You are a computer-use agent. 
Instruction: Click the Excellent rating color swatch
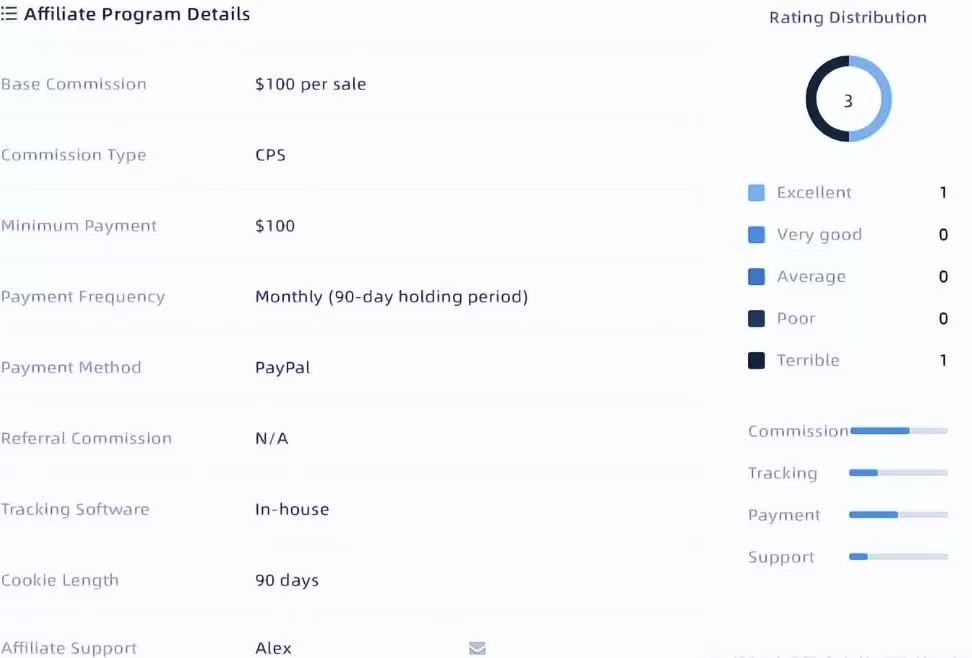pyautogui.click(x=756, y=193)
